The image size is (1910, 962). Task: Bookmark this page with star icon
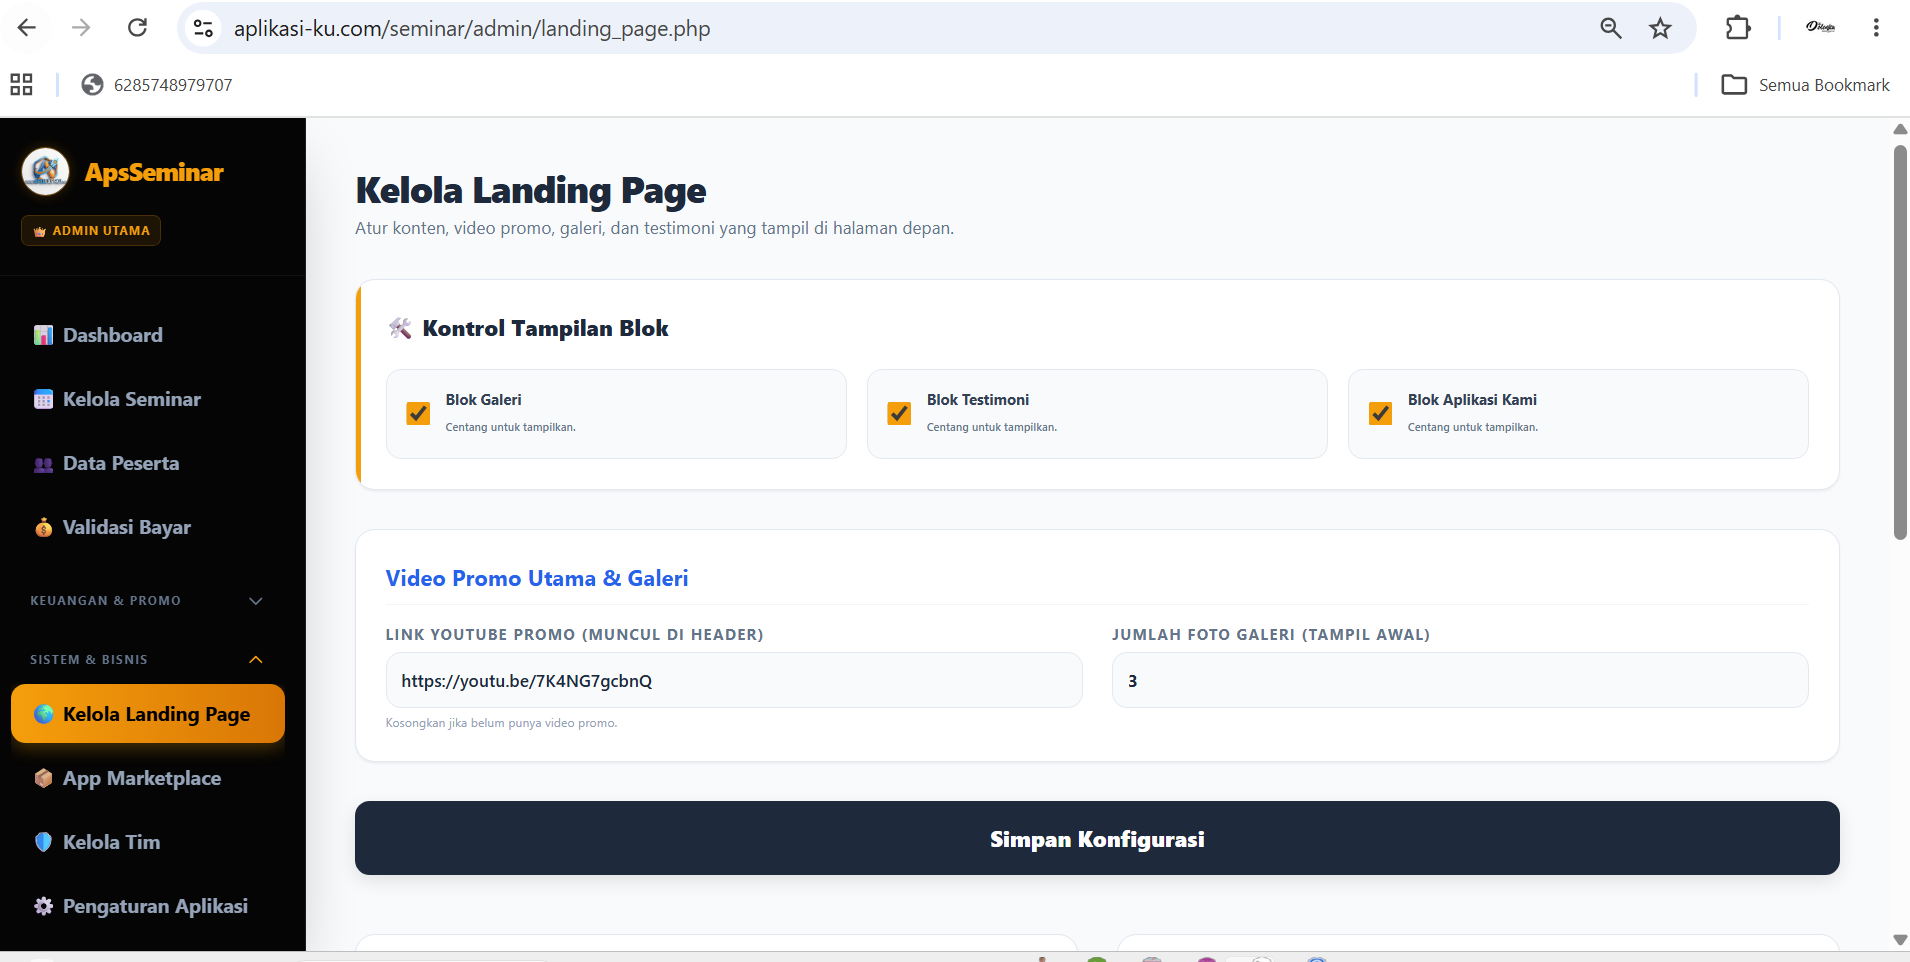(1660, 28)
